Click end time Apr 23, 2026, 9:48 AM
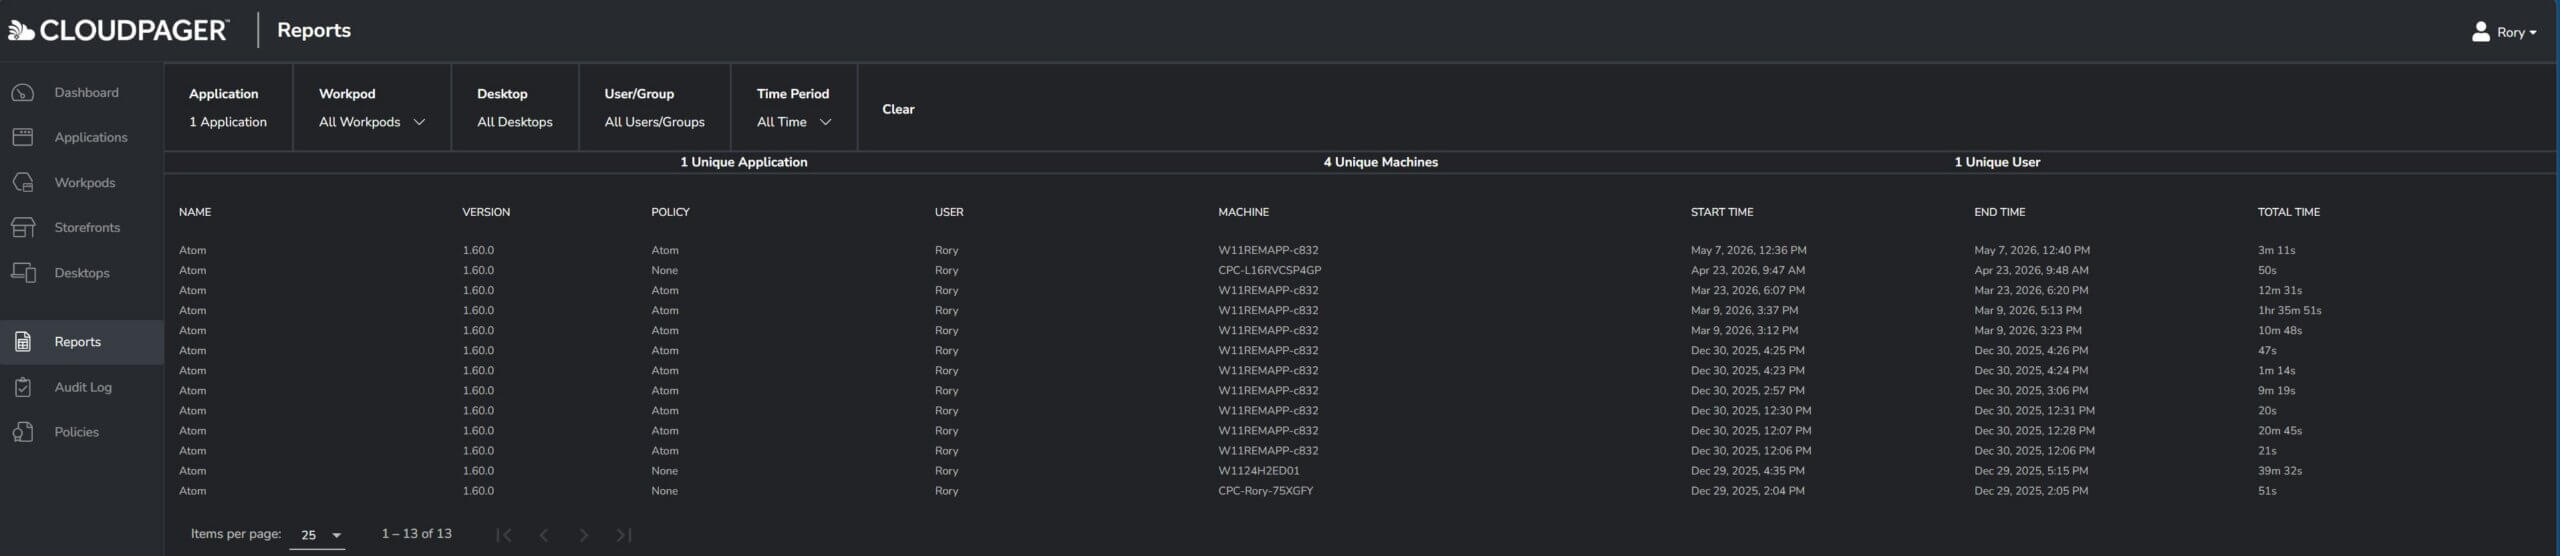This screenshot has width=2560, height=556. pyautogui.click(x=2031, y=270)
